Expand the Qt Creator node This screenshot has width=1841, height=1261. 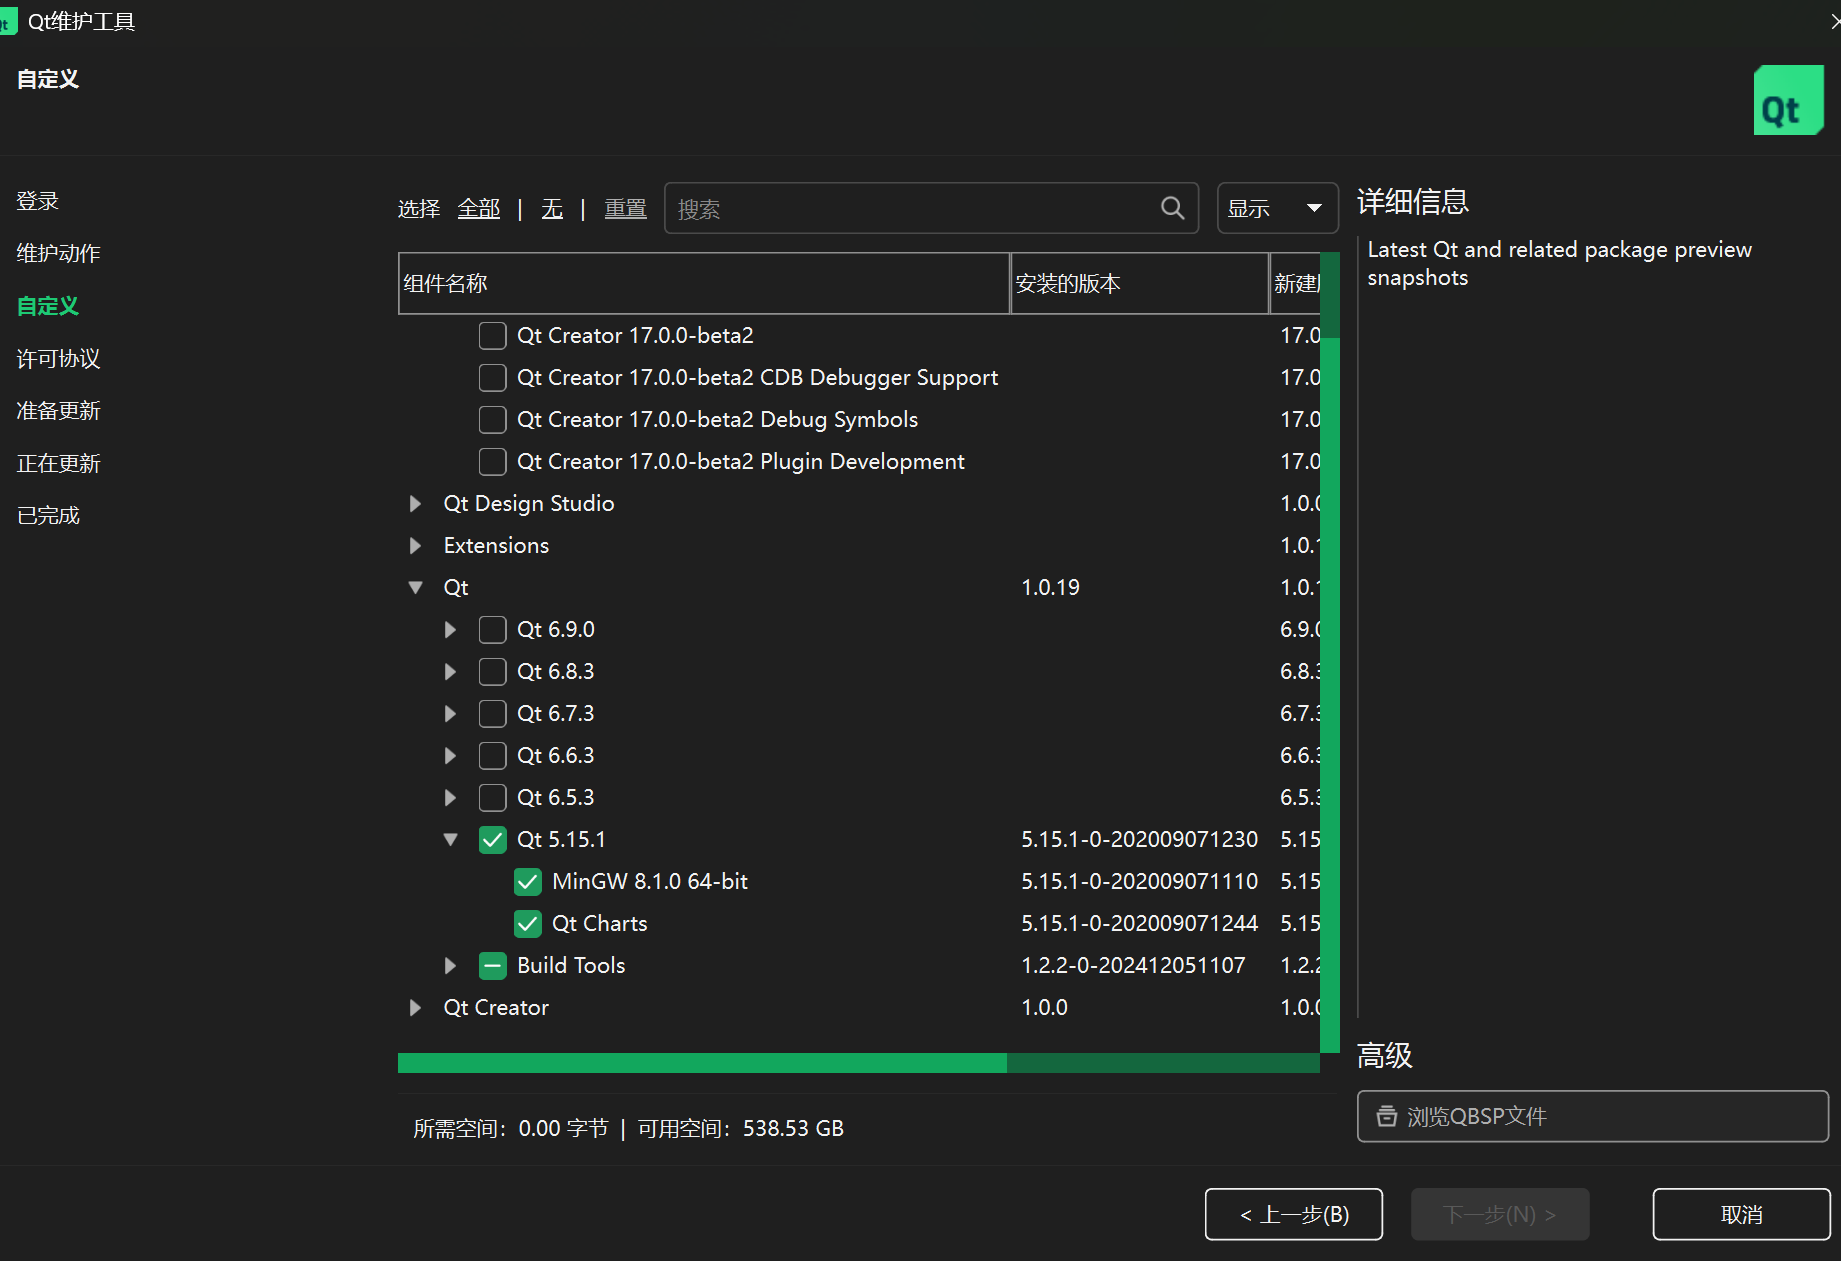click(x=415, y=1008)
